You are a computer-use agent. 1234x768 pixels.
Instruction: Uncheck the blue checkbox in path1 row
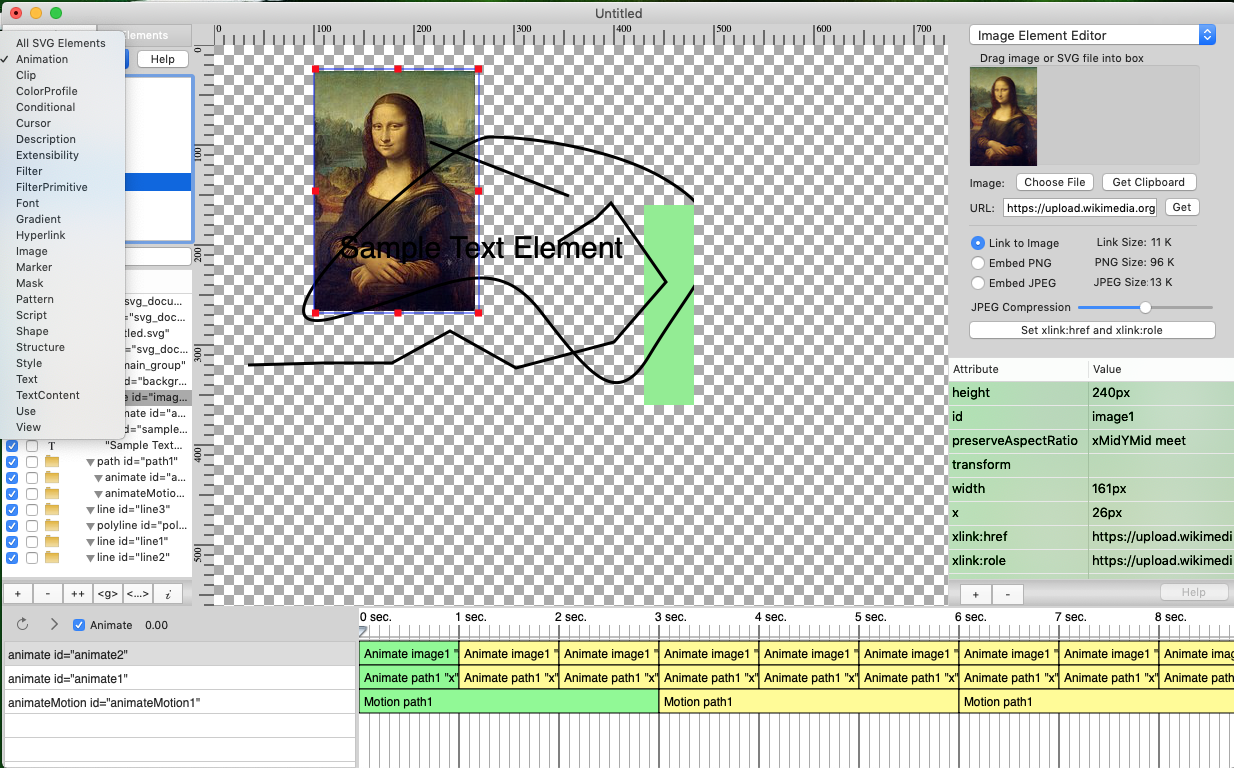tap(12, 462)
